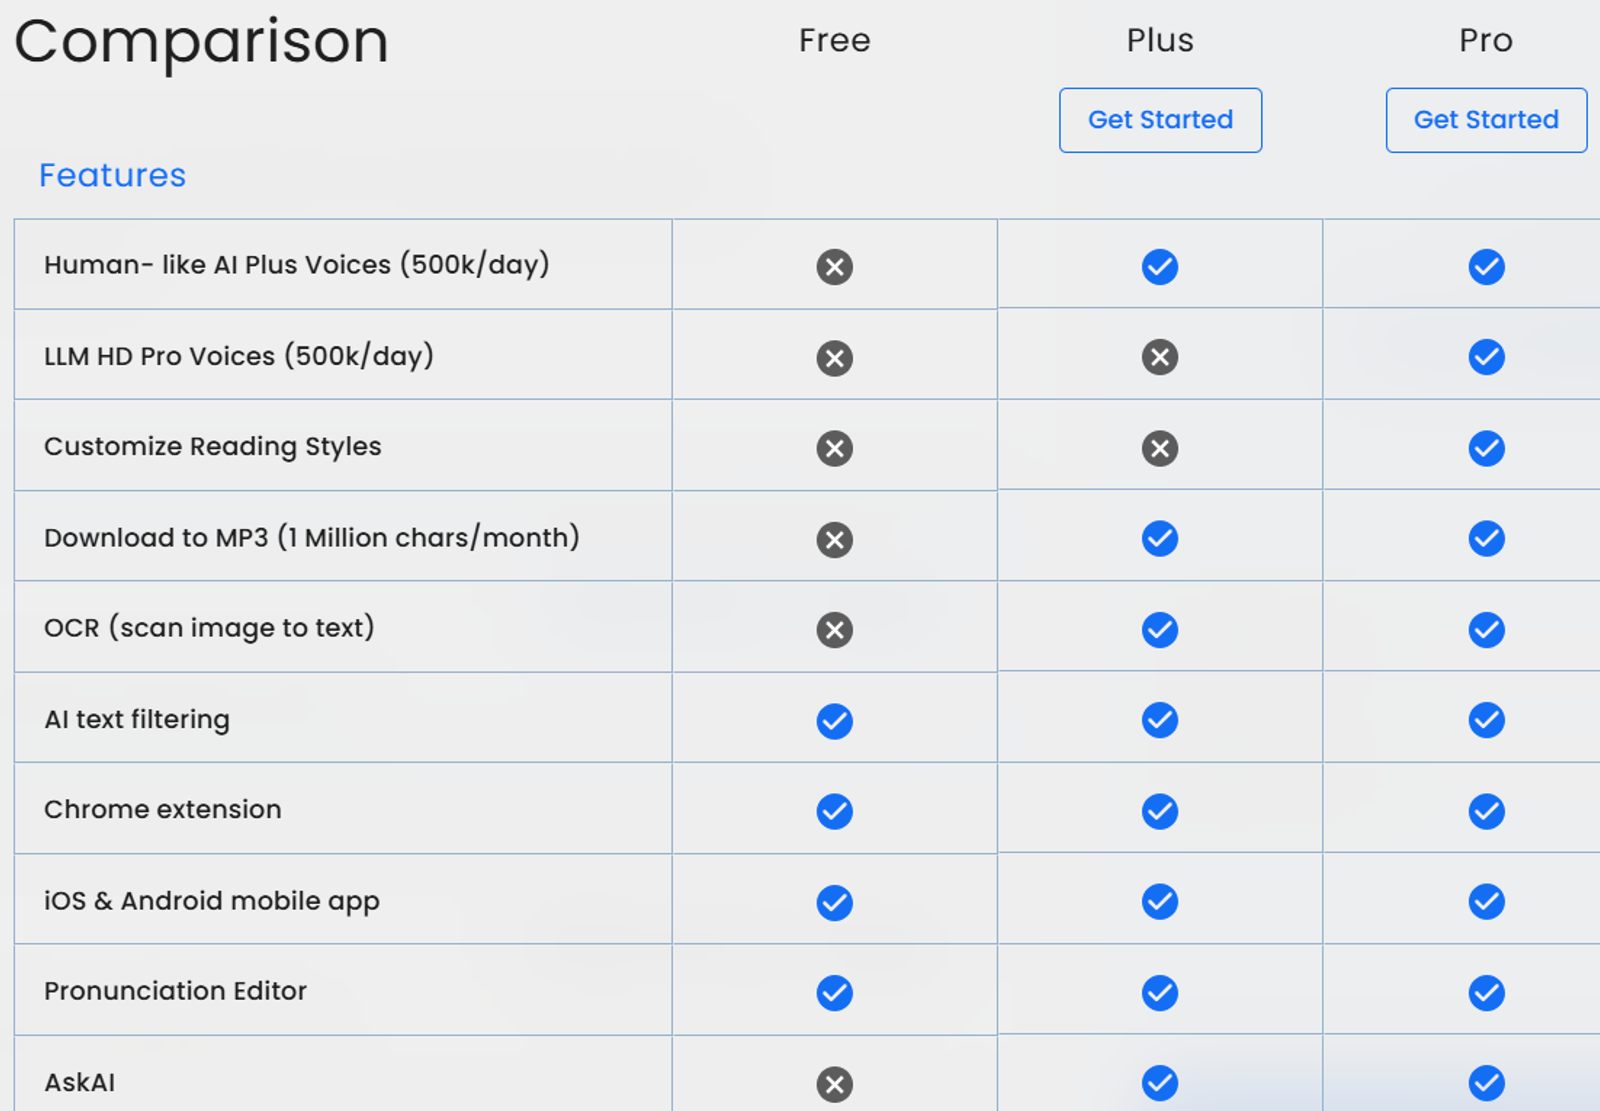Click Plus column checkmark for OCR scan image
Image resolution: width=1600 pixels, height=1111 pixels.
coord(1160,630)
